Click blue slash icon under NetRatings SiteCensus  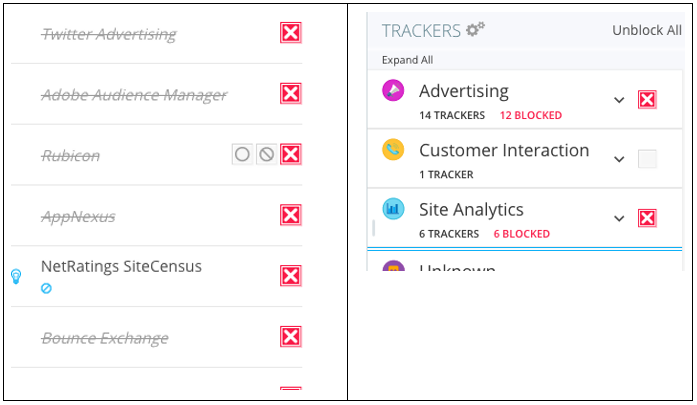point(46,289)
